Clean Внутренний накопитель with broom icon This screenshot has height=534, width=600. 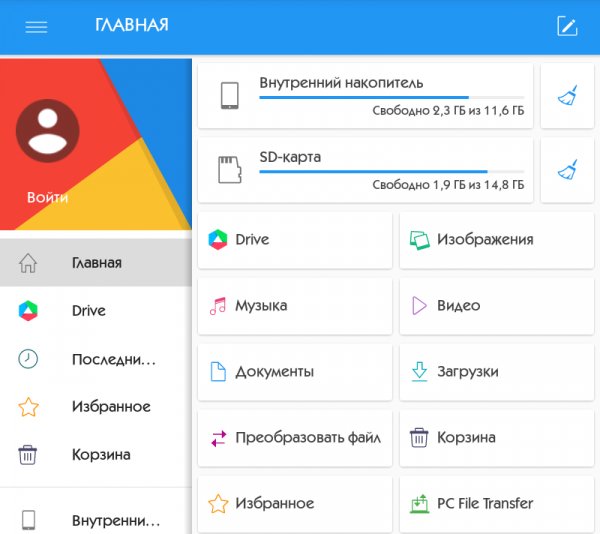coord(567,96)
